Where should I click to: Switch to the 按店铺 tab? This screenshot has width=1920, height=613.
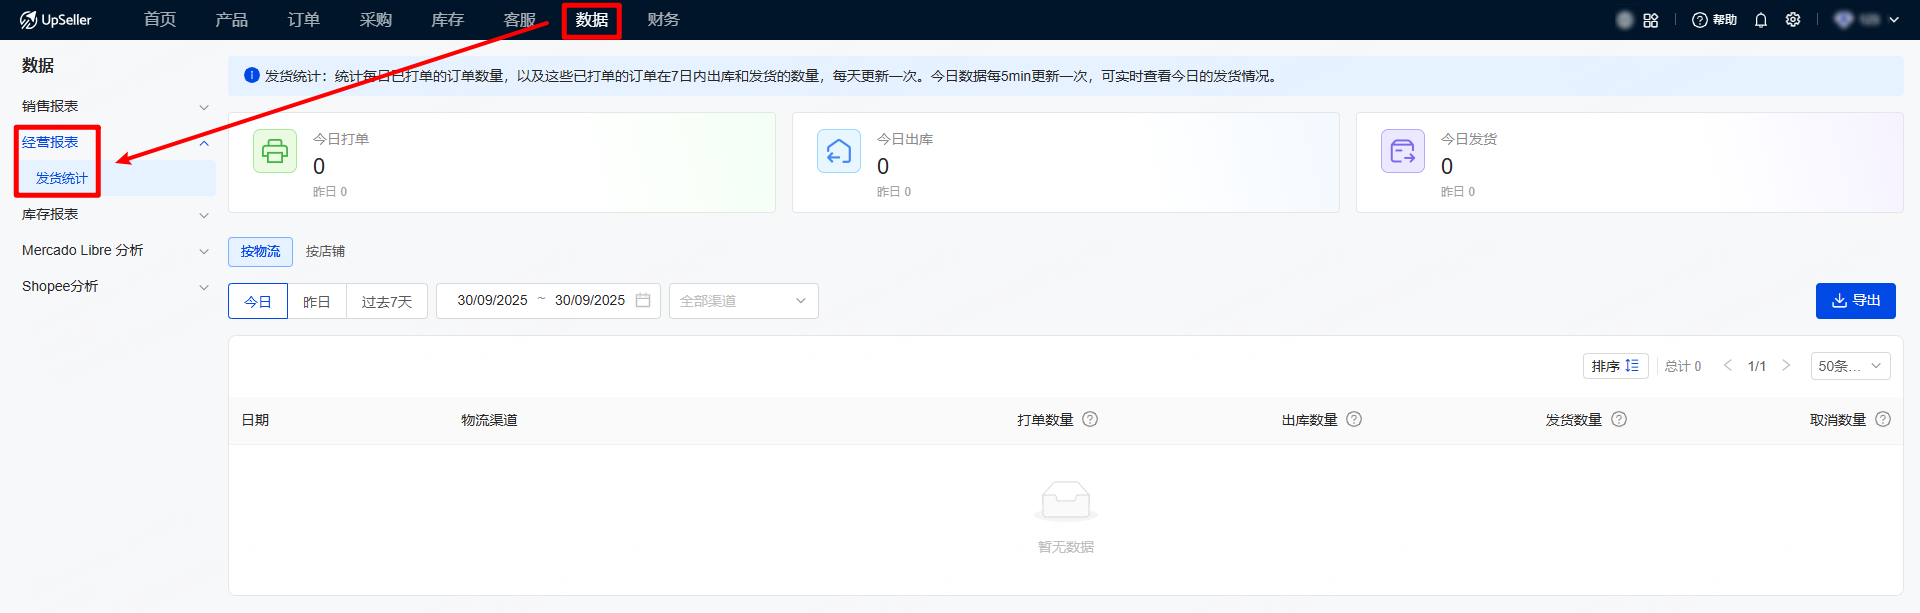pyautogui.click(x=325, y=251)
